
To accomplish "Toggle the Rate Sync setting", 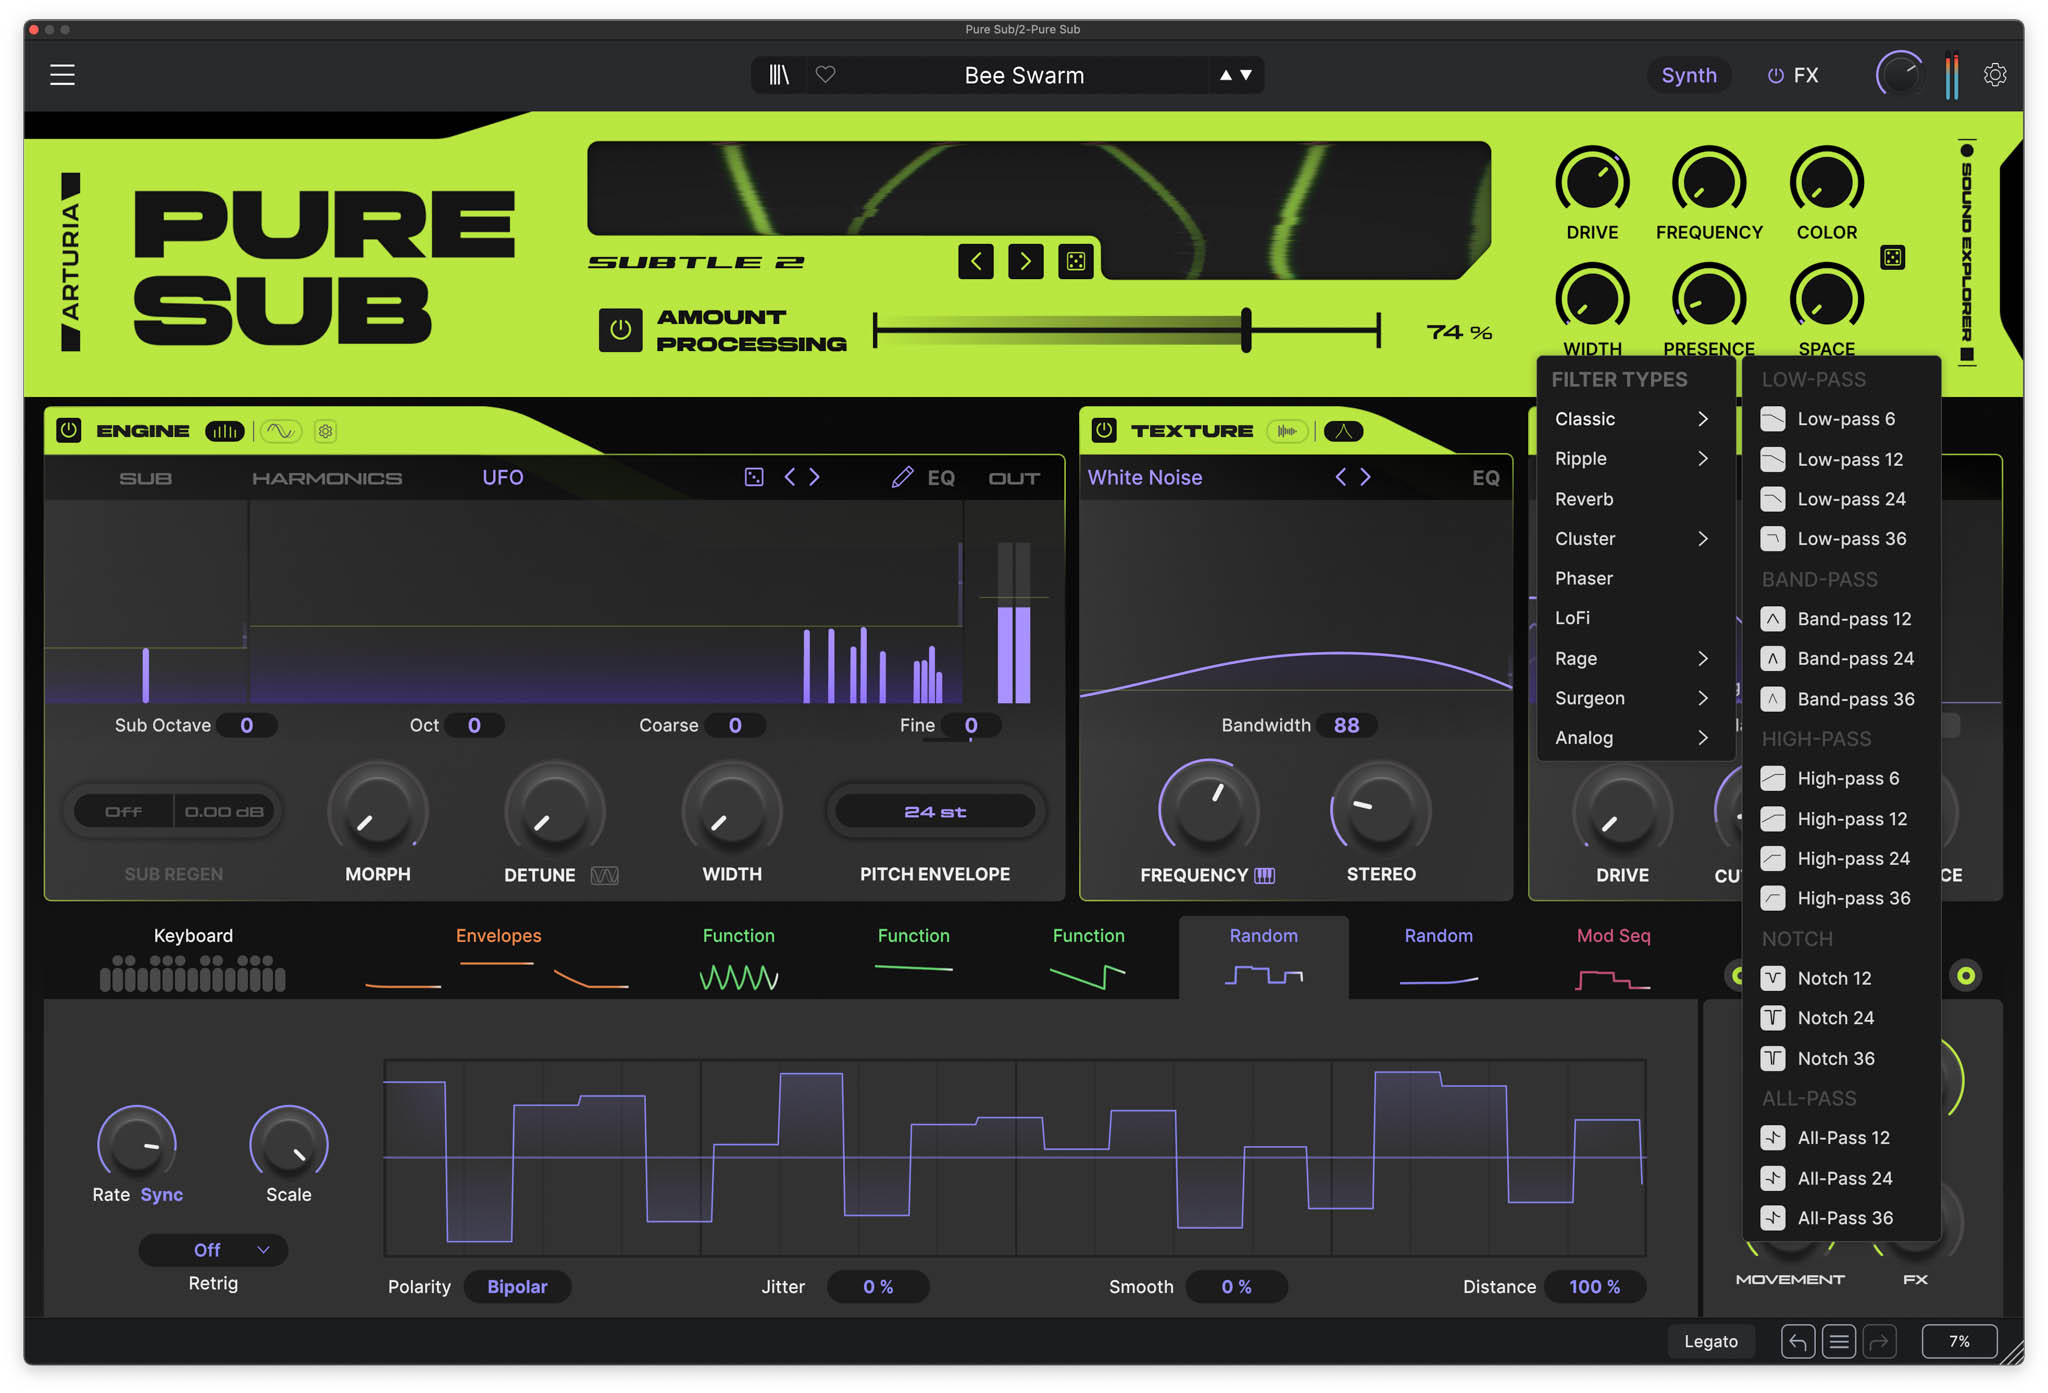I will click(x=162, y=1194).
